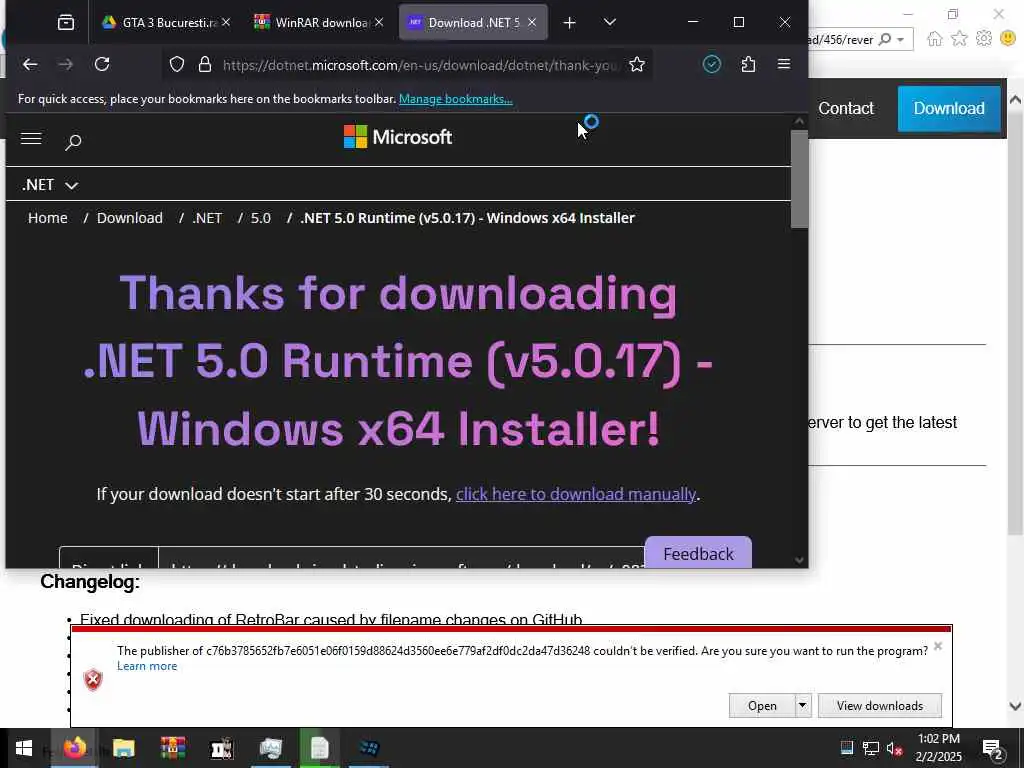Open the Firefox View icon beside tabs
The width and height of the screenshot is (1024, 768).
(x=66, y=22)
